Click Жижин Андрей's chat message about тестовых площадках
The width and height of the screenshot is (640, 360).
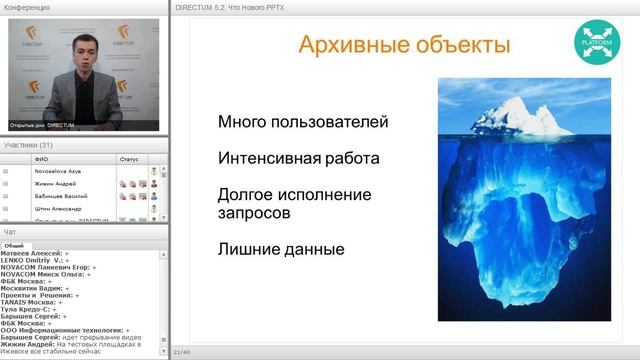71,348
